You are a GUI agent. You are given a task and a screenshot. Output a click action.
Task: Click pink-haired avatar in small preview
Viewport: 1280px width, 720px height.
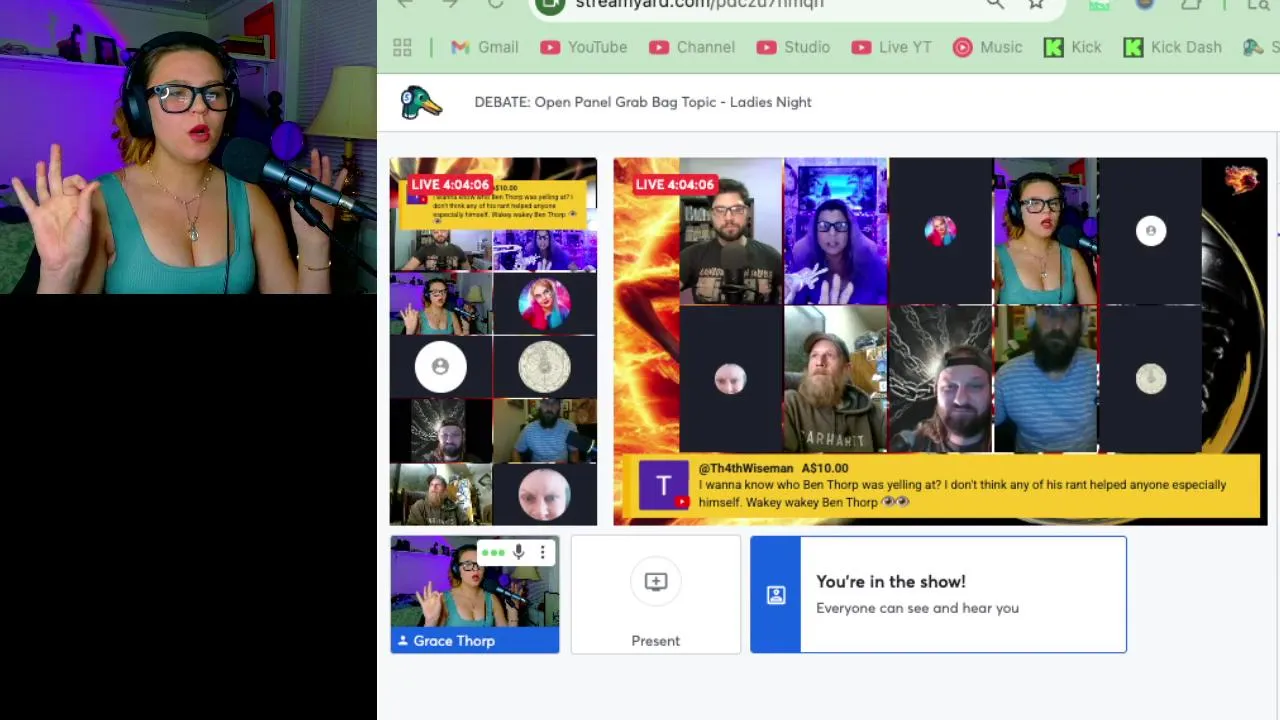[545, 303]
